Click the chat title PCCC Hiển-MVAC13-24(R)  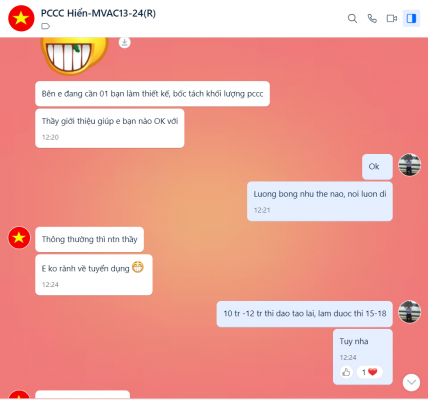[x=98, y=13]
